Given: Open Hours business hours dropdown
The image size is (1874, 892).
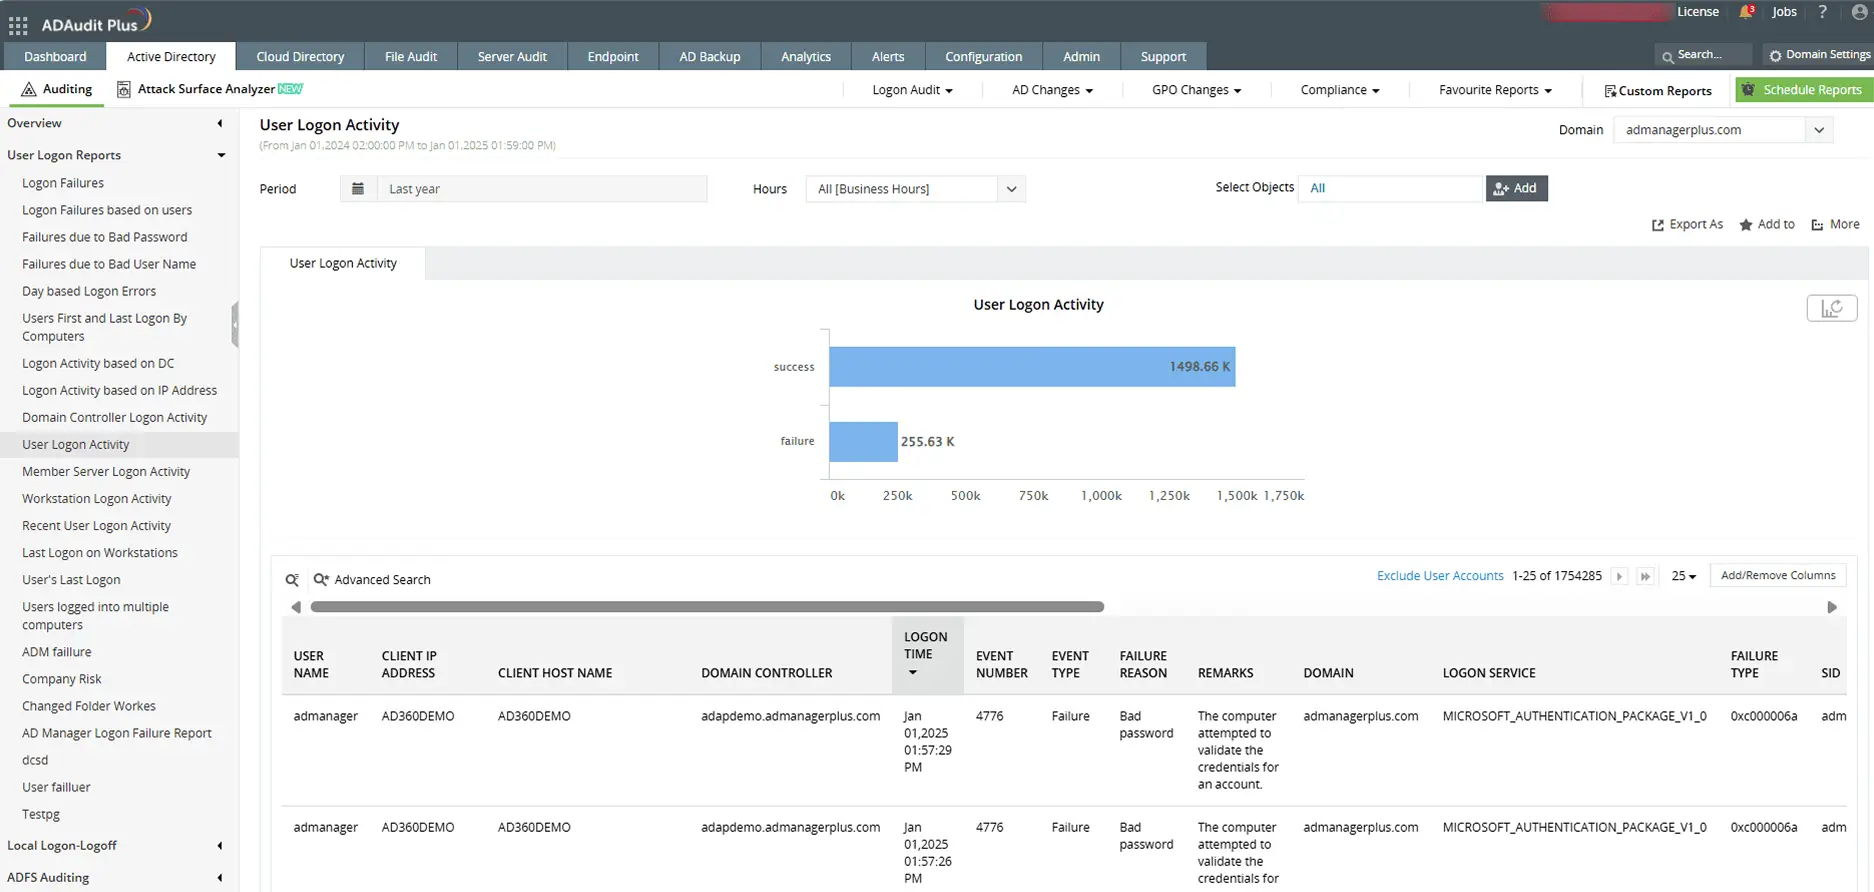Looking at the screenshot, I should pyautogui.click(x=916, y=189).
